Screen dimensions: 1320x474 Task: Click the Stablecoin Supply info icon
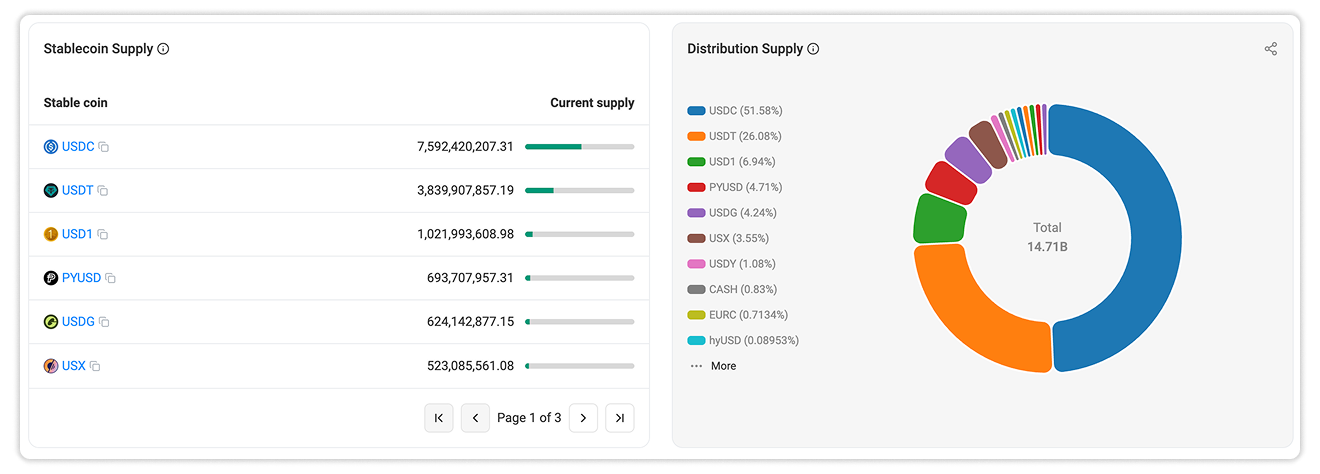pyautogui.click(x=163, y=49)
